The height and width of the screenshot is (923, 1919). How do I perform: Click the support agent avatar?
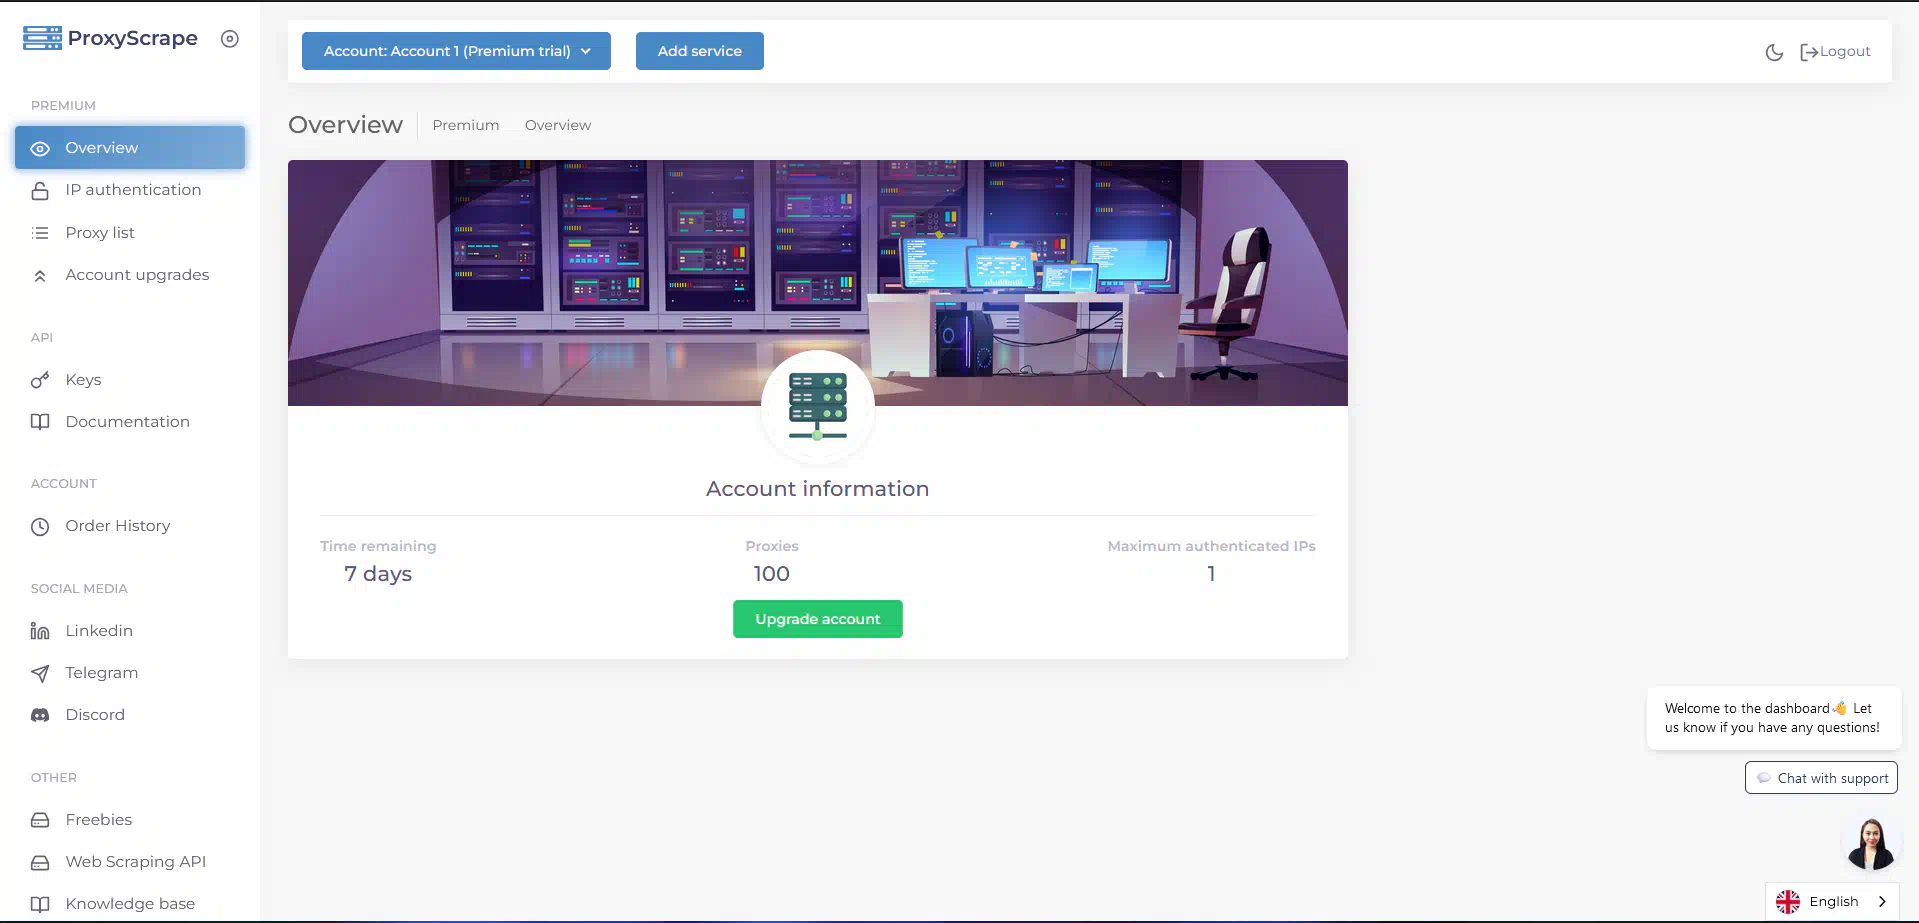pos(1870,844)
